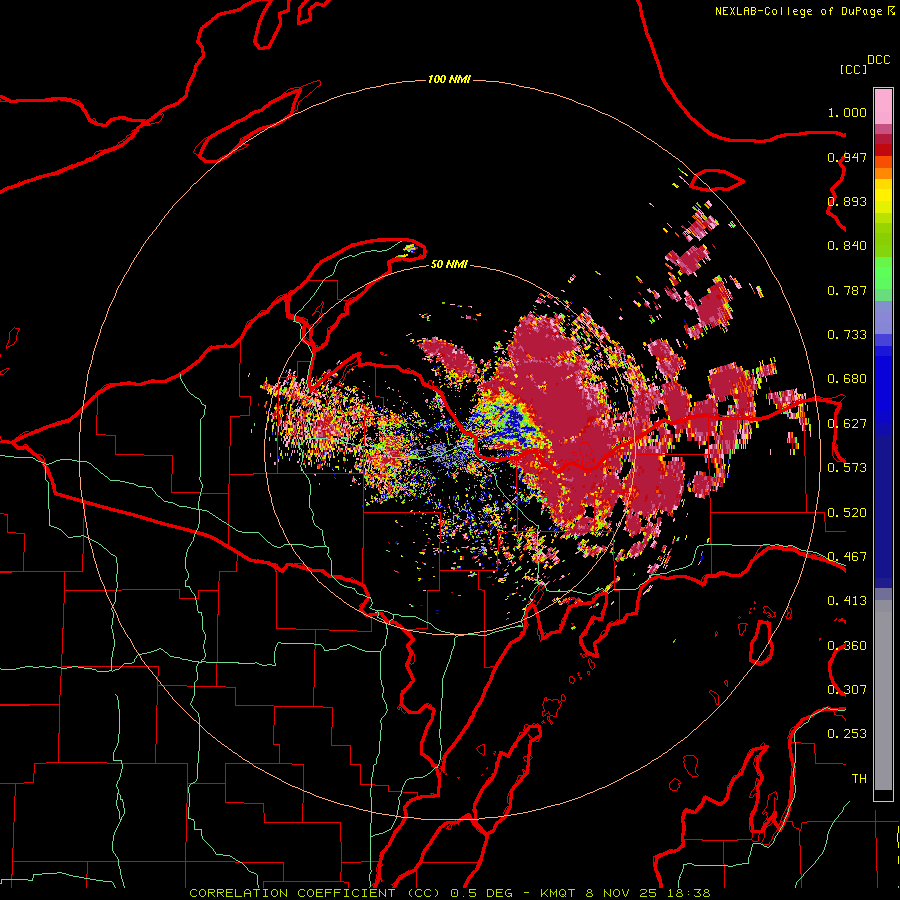Screen dimensions: 900x900
Task: Click the pink swatch at top of scale
Action: coord(883,106)
